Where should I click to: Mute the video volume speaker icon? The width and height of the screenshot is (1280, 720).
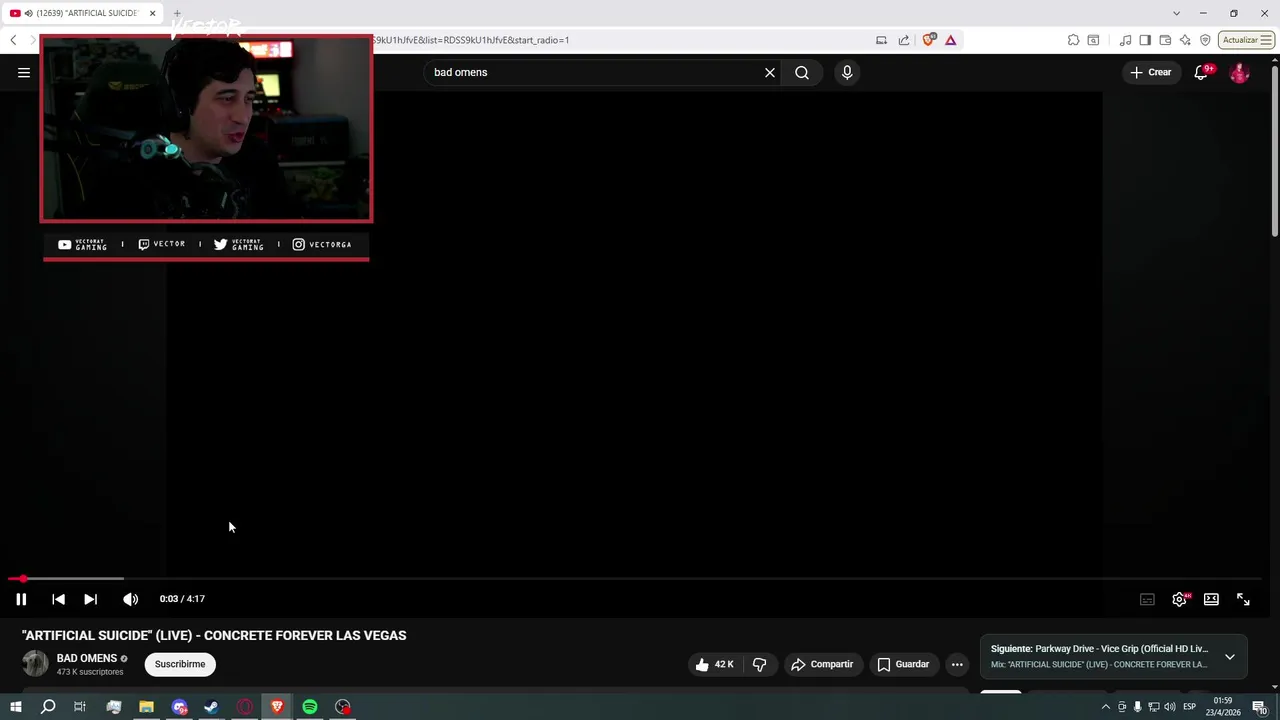(x=130, y=599)
